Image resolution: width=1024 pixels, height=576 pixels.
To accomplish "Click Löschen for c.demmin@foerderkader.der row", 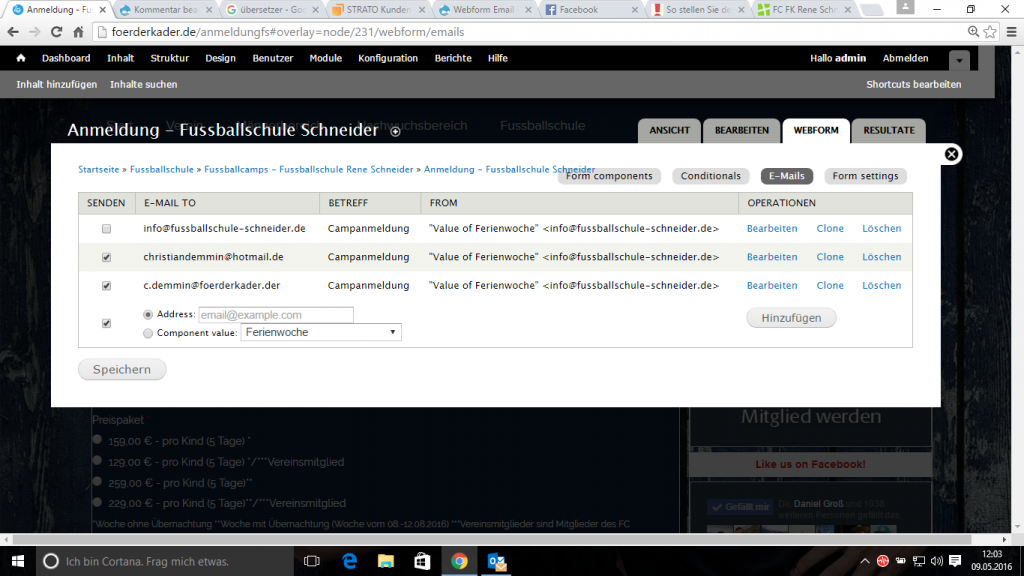I will [x=881, y=285].
